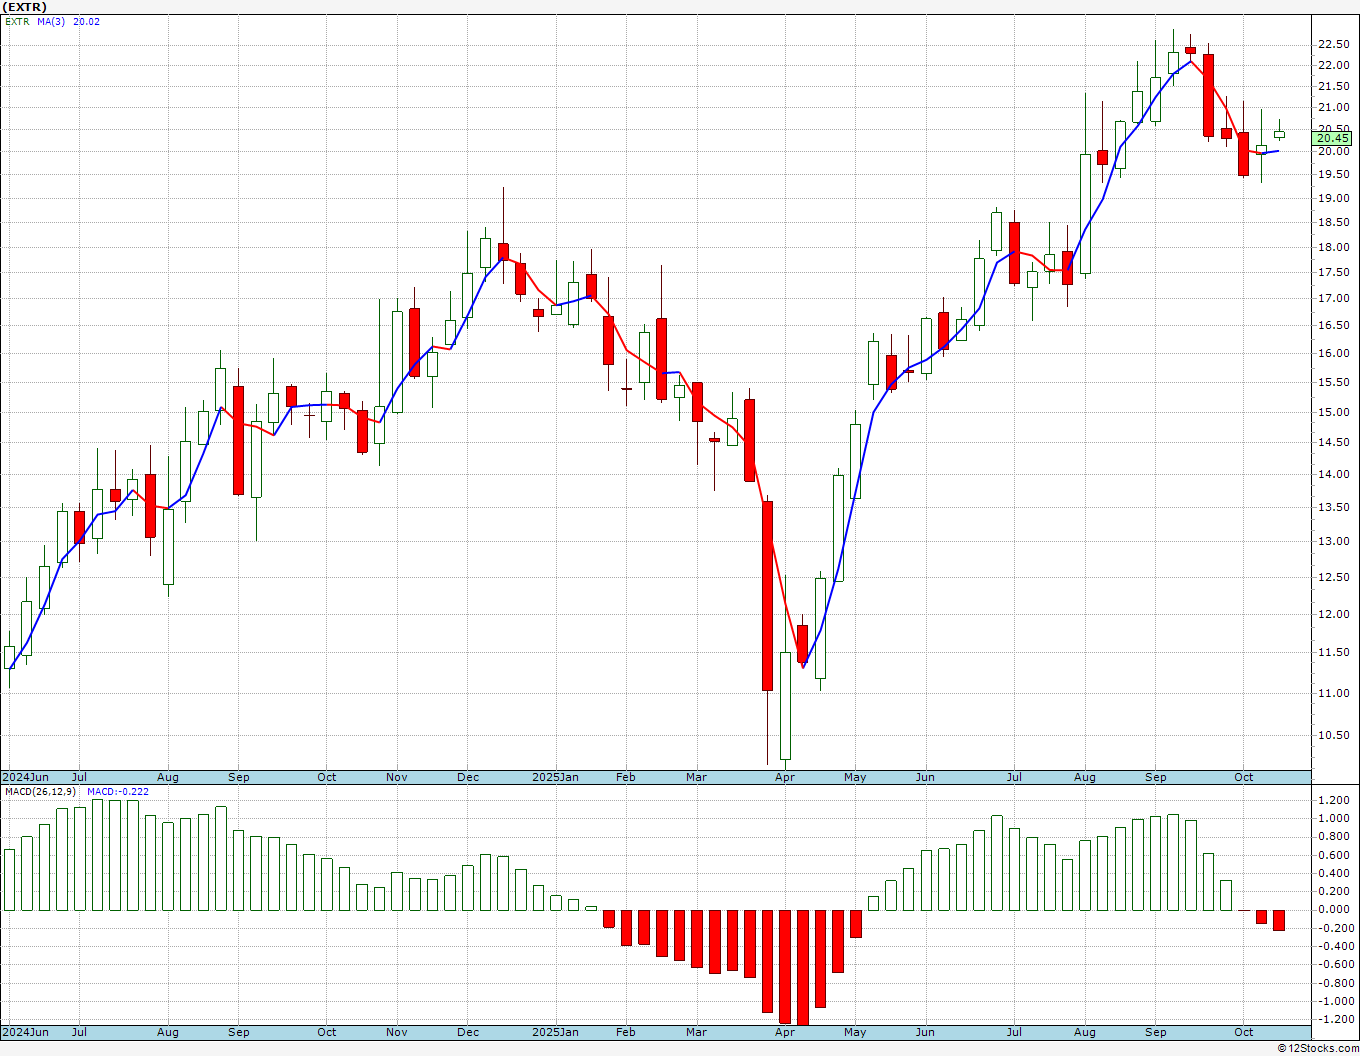Select the 0.800 MACD axis label
Image resolution: width=1360 pixels, height=1056 pixels.
coord(1335,836)
